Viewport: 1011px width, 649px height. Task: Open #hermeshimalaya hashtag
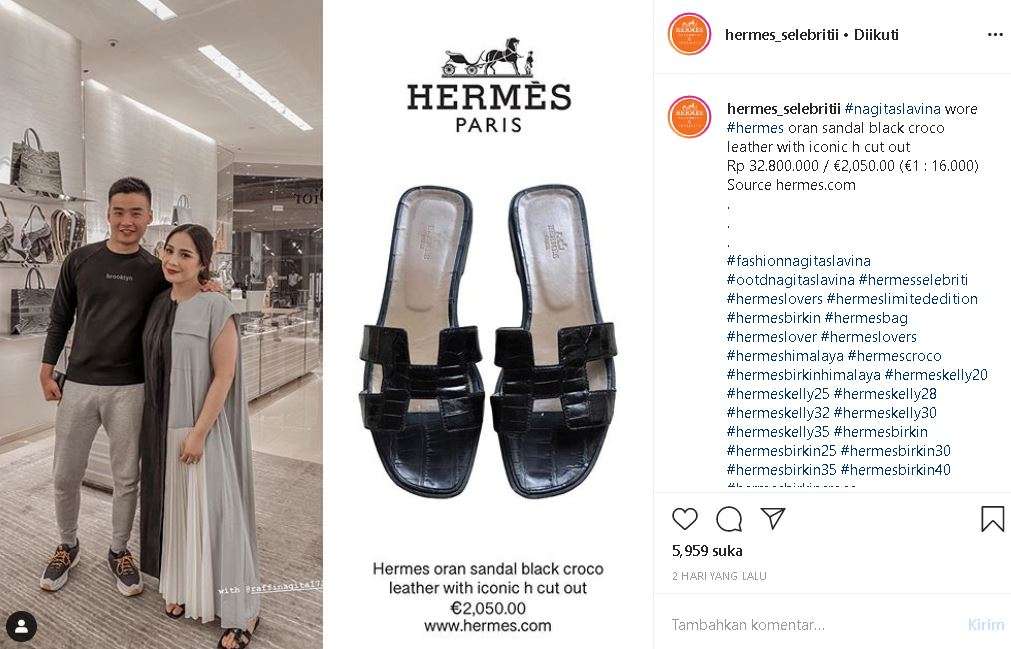point(785,356)
